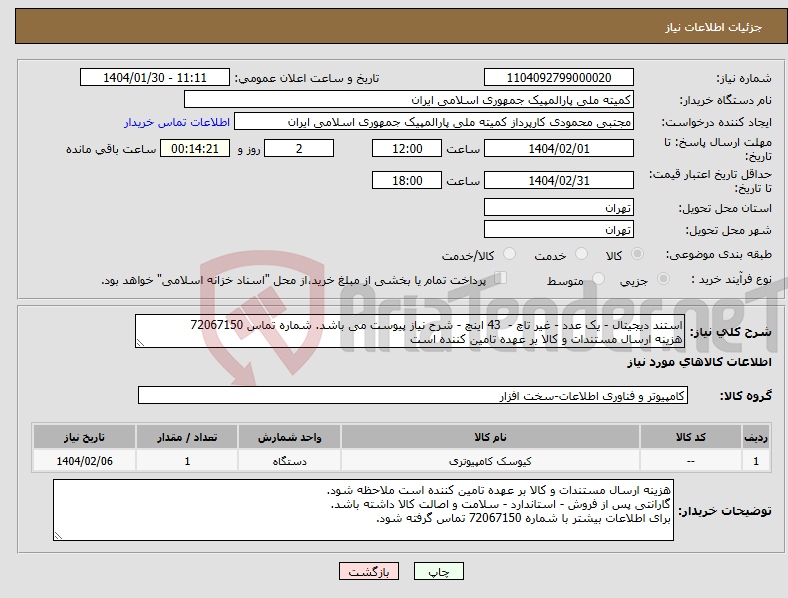Click the نام دستگاه خریدار field
788x598 pixels.
pos(409,100)
